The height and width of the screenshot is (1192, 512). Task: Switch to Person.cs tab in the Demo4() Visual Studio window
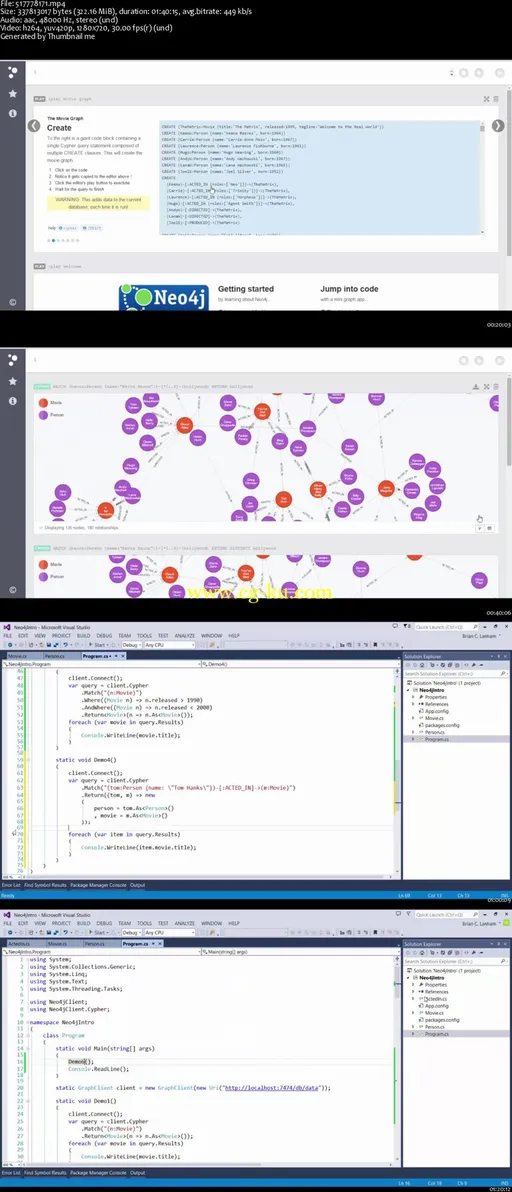(54, 655)
